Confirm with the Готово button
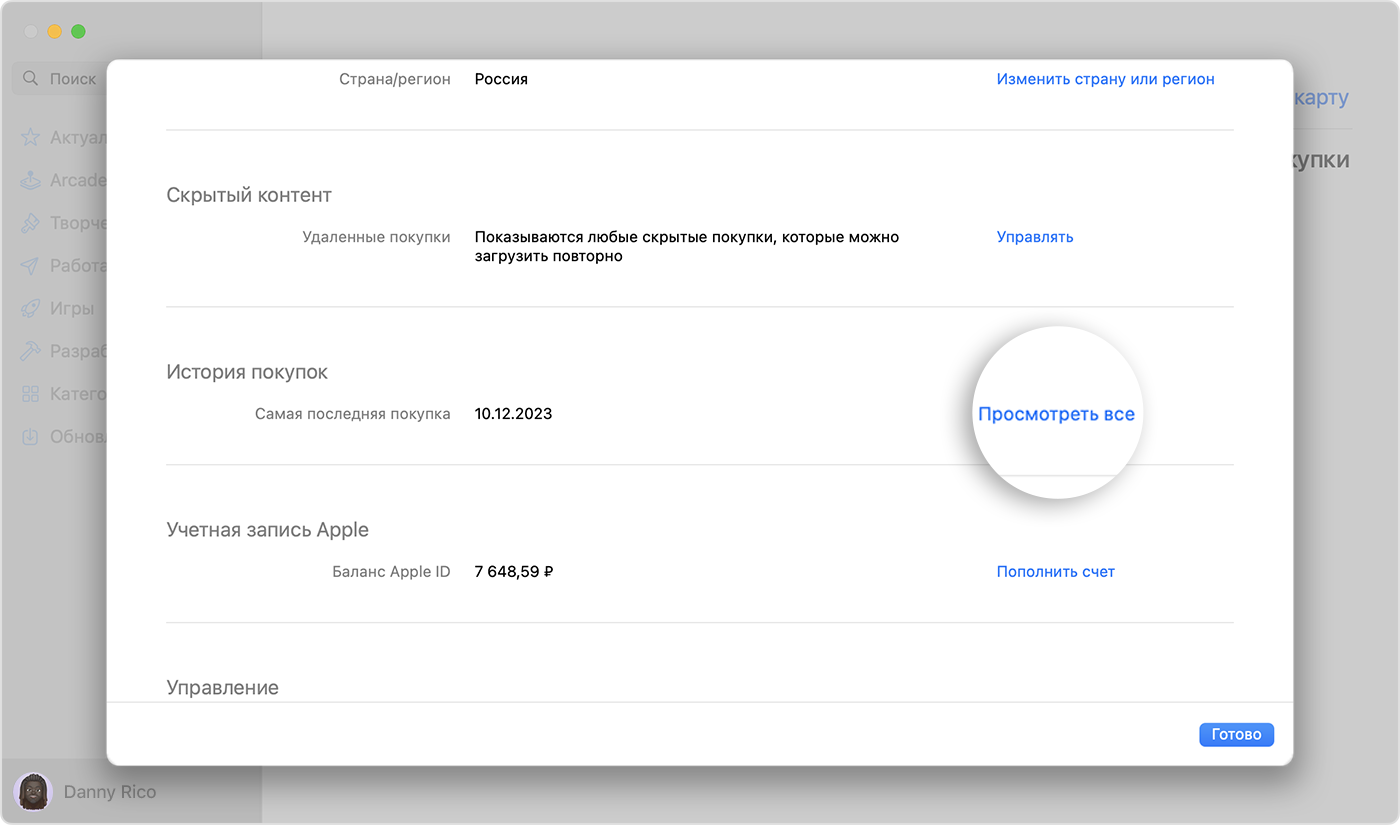The width and height of the screenshot is (1400, 826). [1236, 734]
